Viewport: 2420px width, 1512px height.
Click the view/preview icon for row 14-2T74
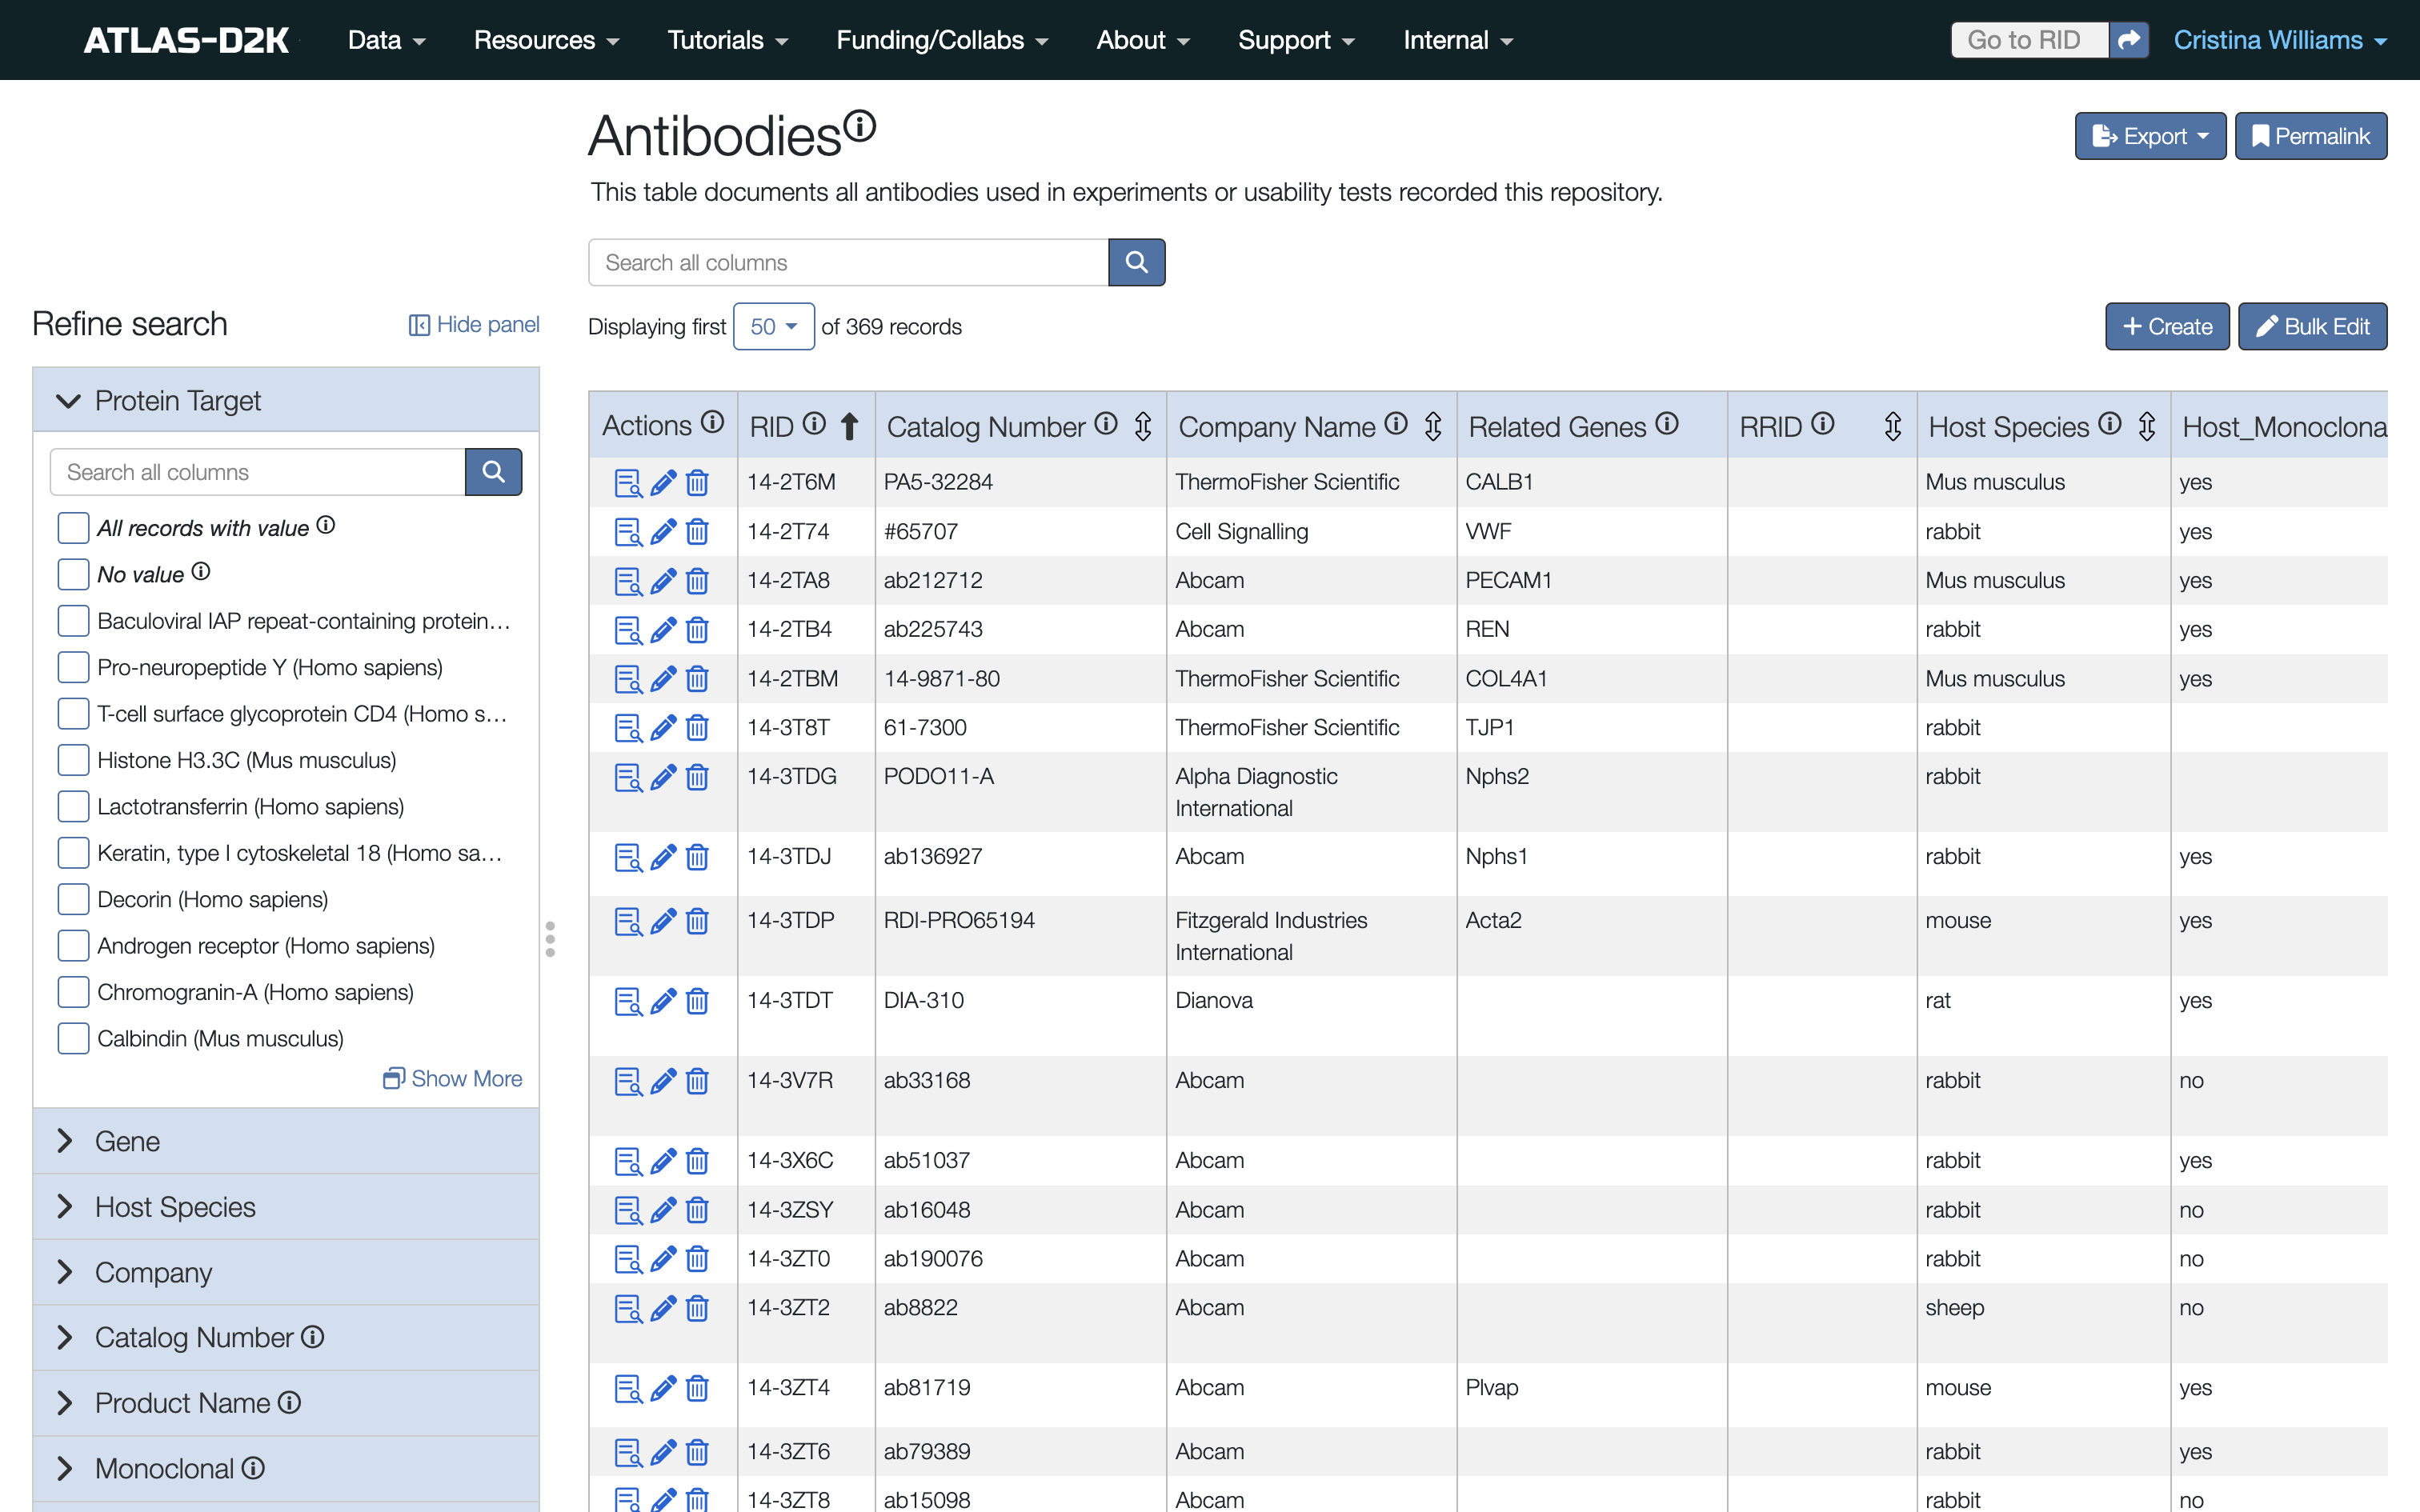click(x=627, y=531)
